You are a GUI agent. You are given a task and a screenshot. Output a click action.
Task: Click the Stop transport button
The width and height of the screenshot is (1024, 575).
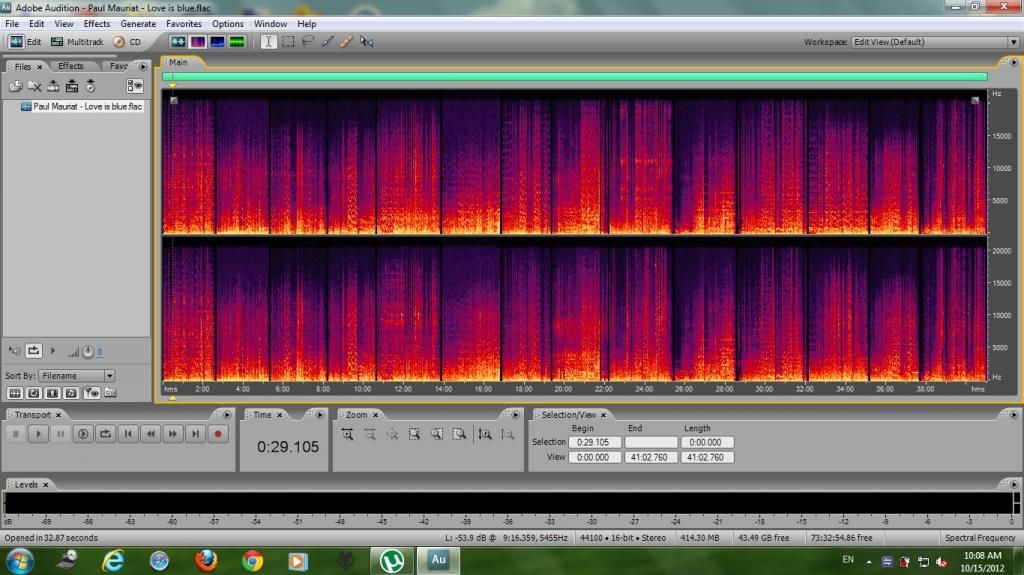pyautogui.click(x=16, y=434)
